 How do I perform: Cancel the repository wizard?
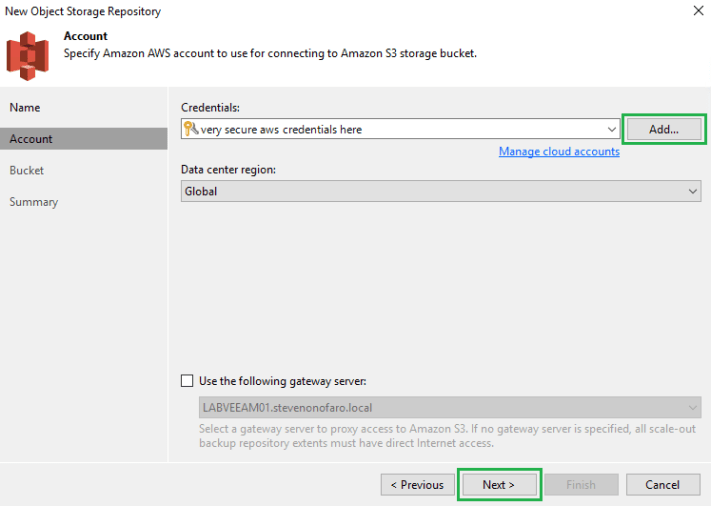click(662, 485)
